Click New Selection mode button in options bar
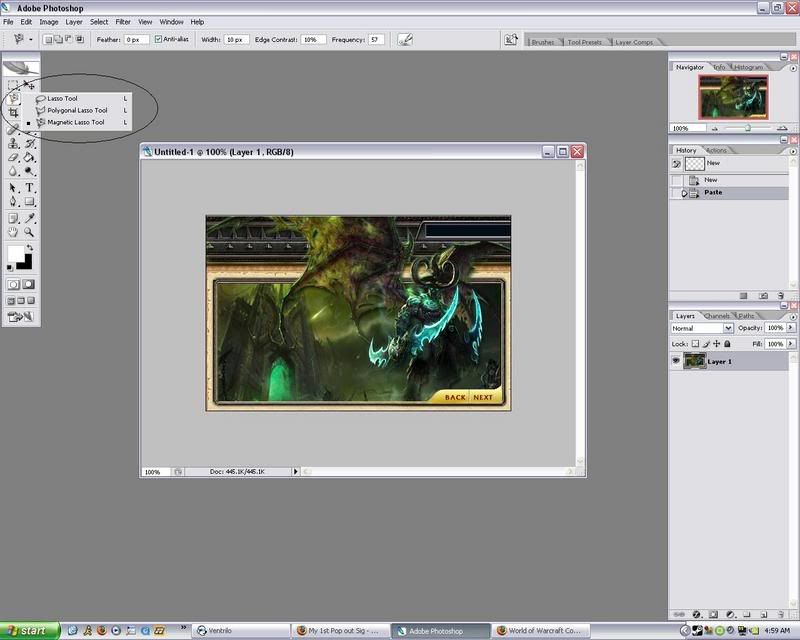800x640 pixels. pos(47,39)
